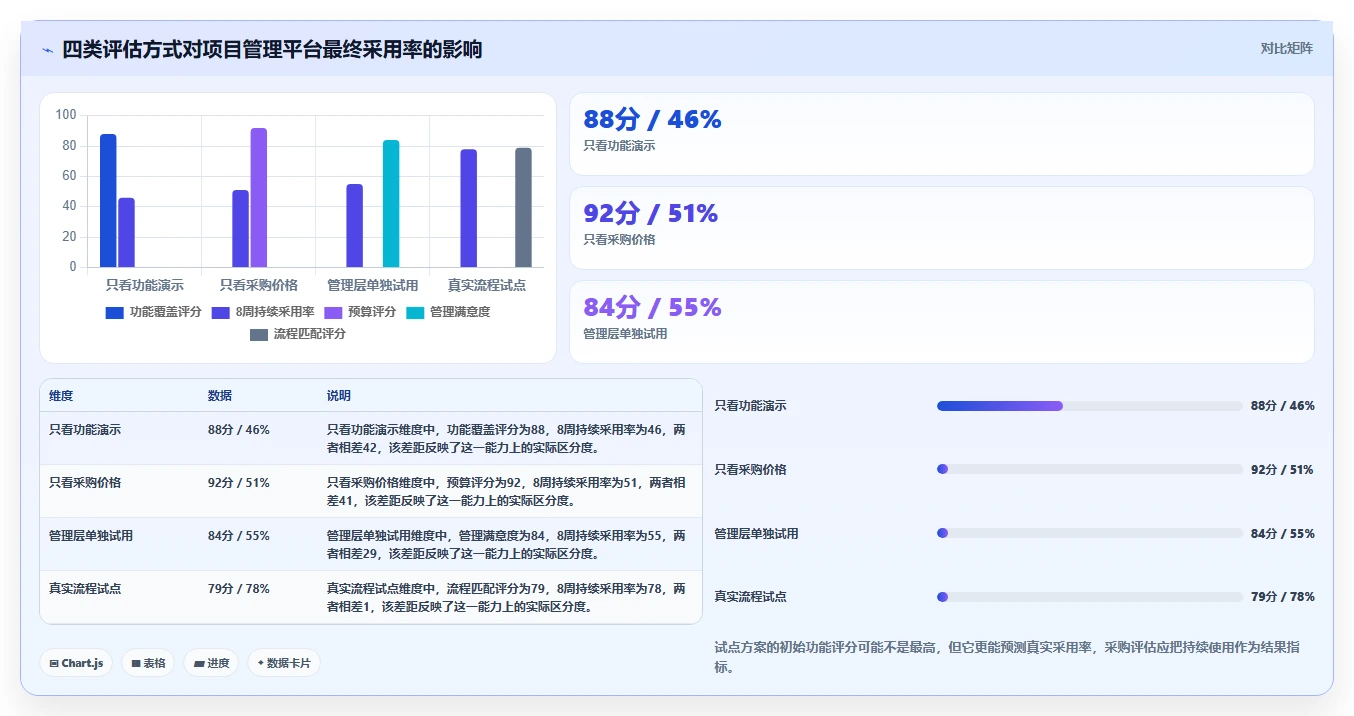Toggle the 8周持续采用率 legend item

point(263,312)
